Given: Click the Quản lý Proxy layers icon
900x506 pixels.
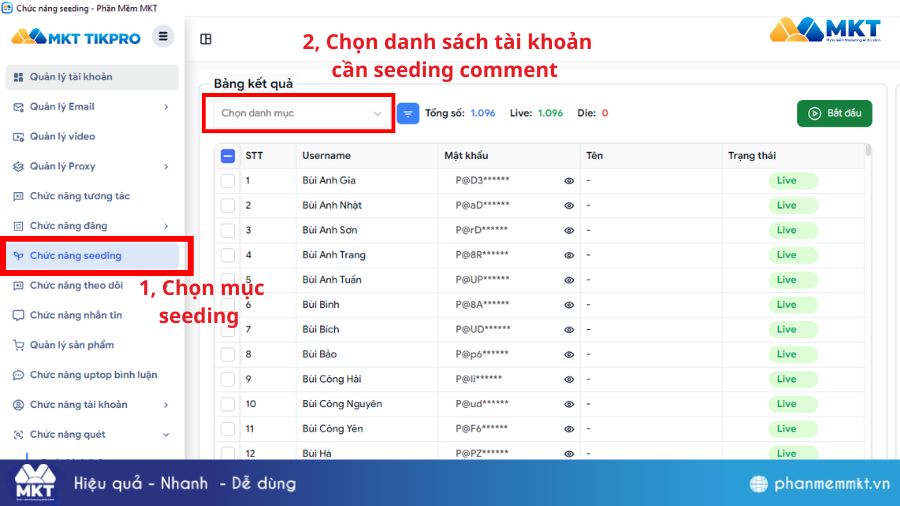Looking at the screenshot, I should 18,166.
